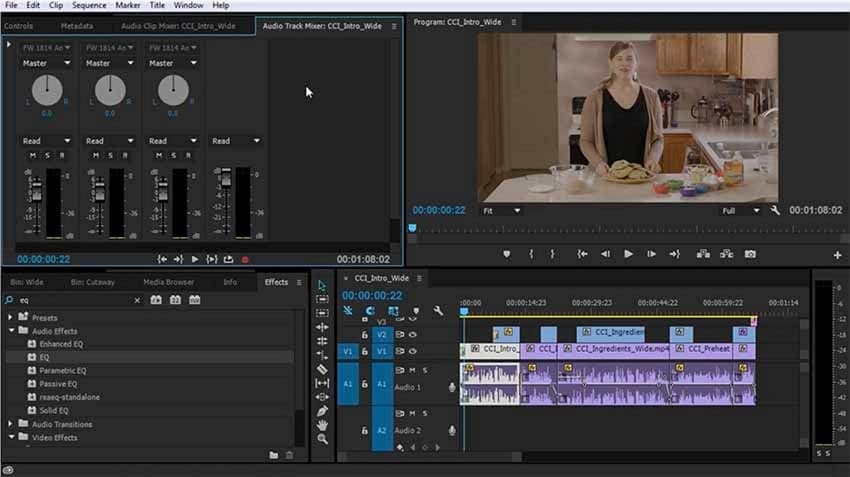Open timeline wrench settings

[x=438, y=311]
